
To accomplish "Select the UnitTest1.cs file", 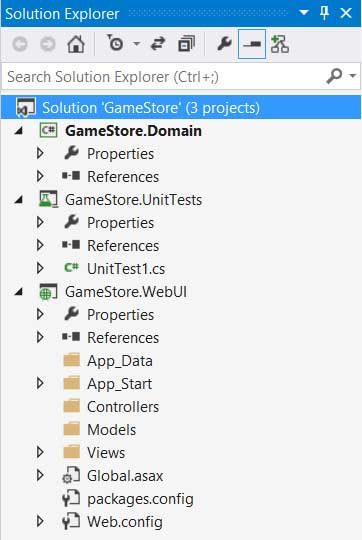I will click(x=126, y=269).
